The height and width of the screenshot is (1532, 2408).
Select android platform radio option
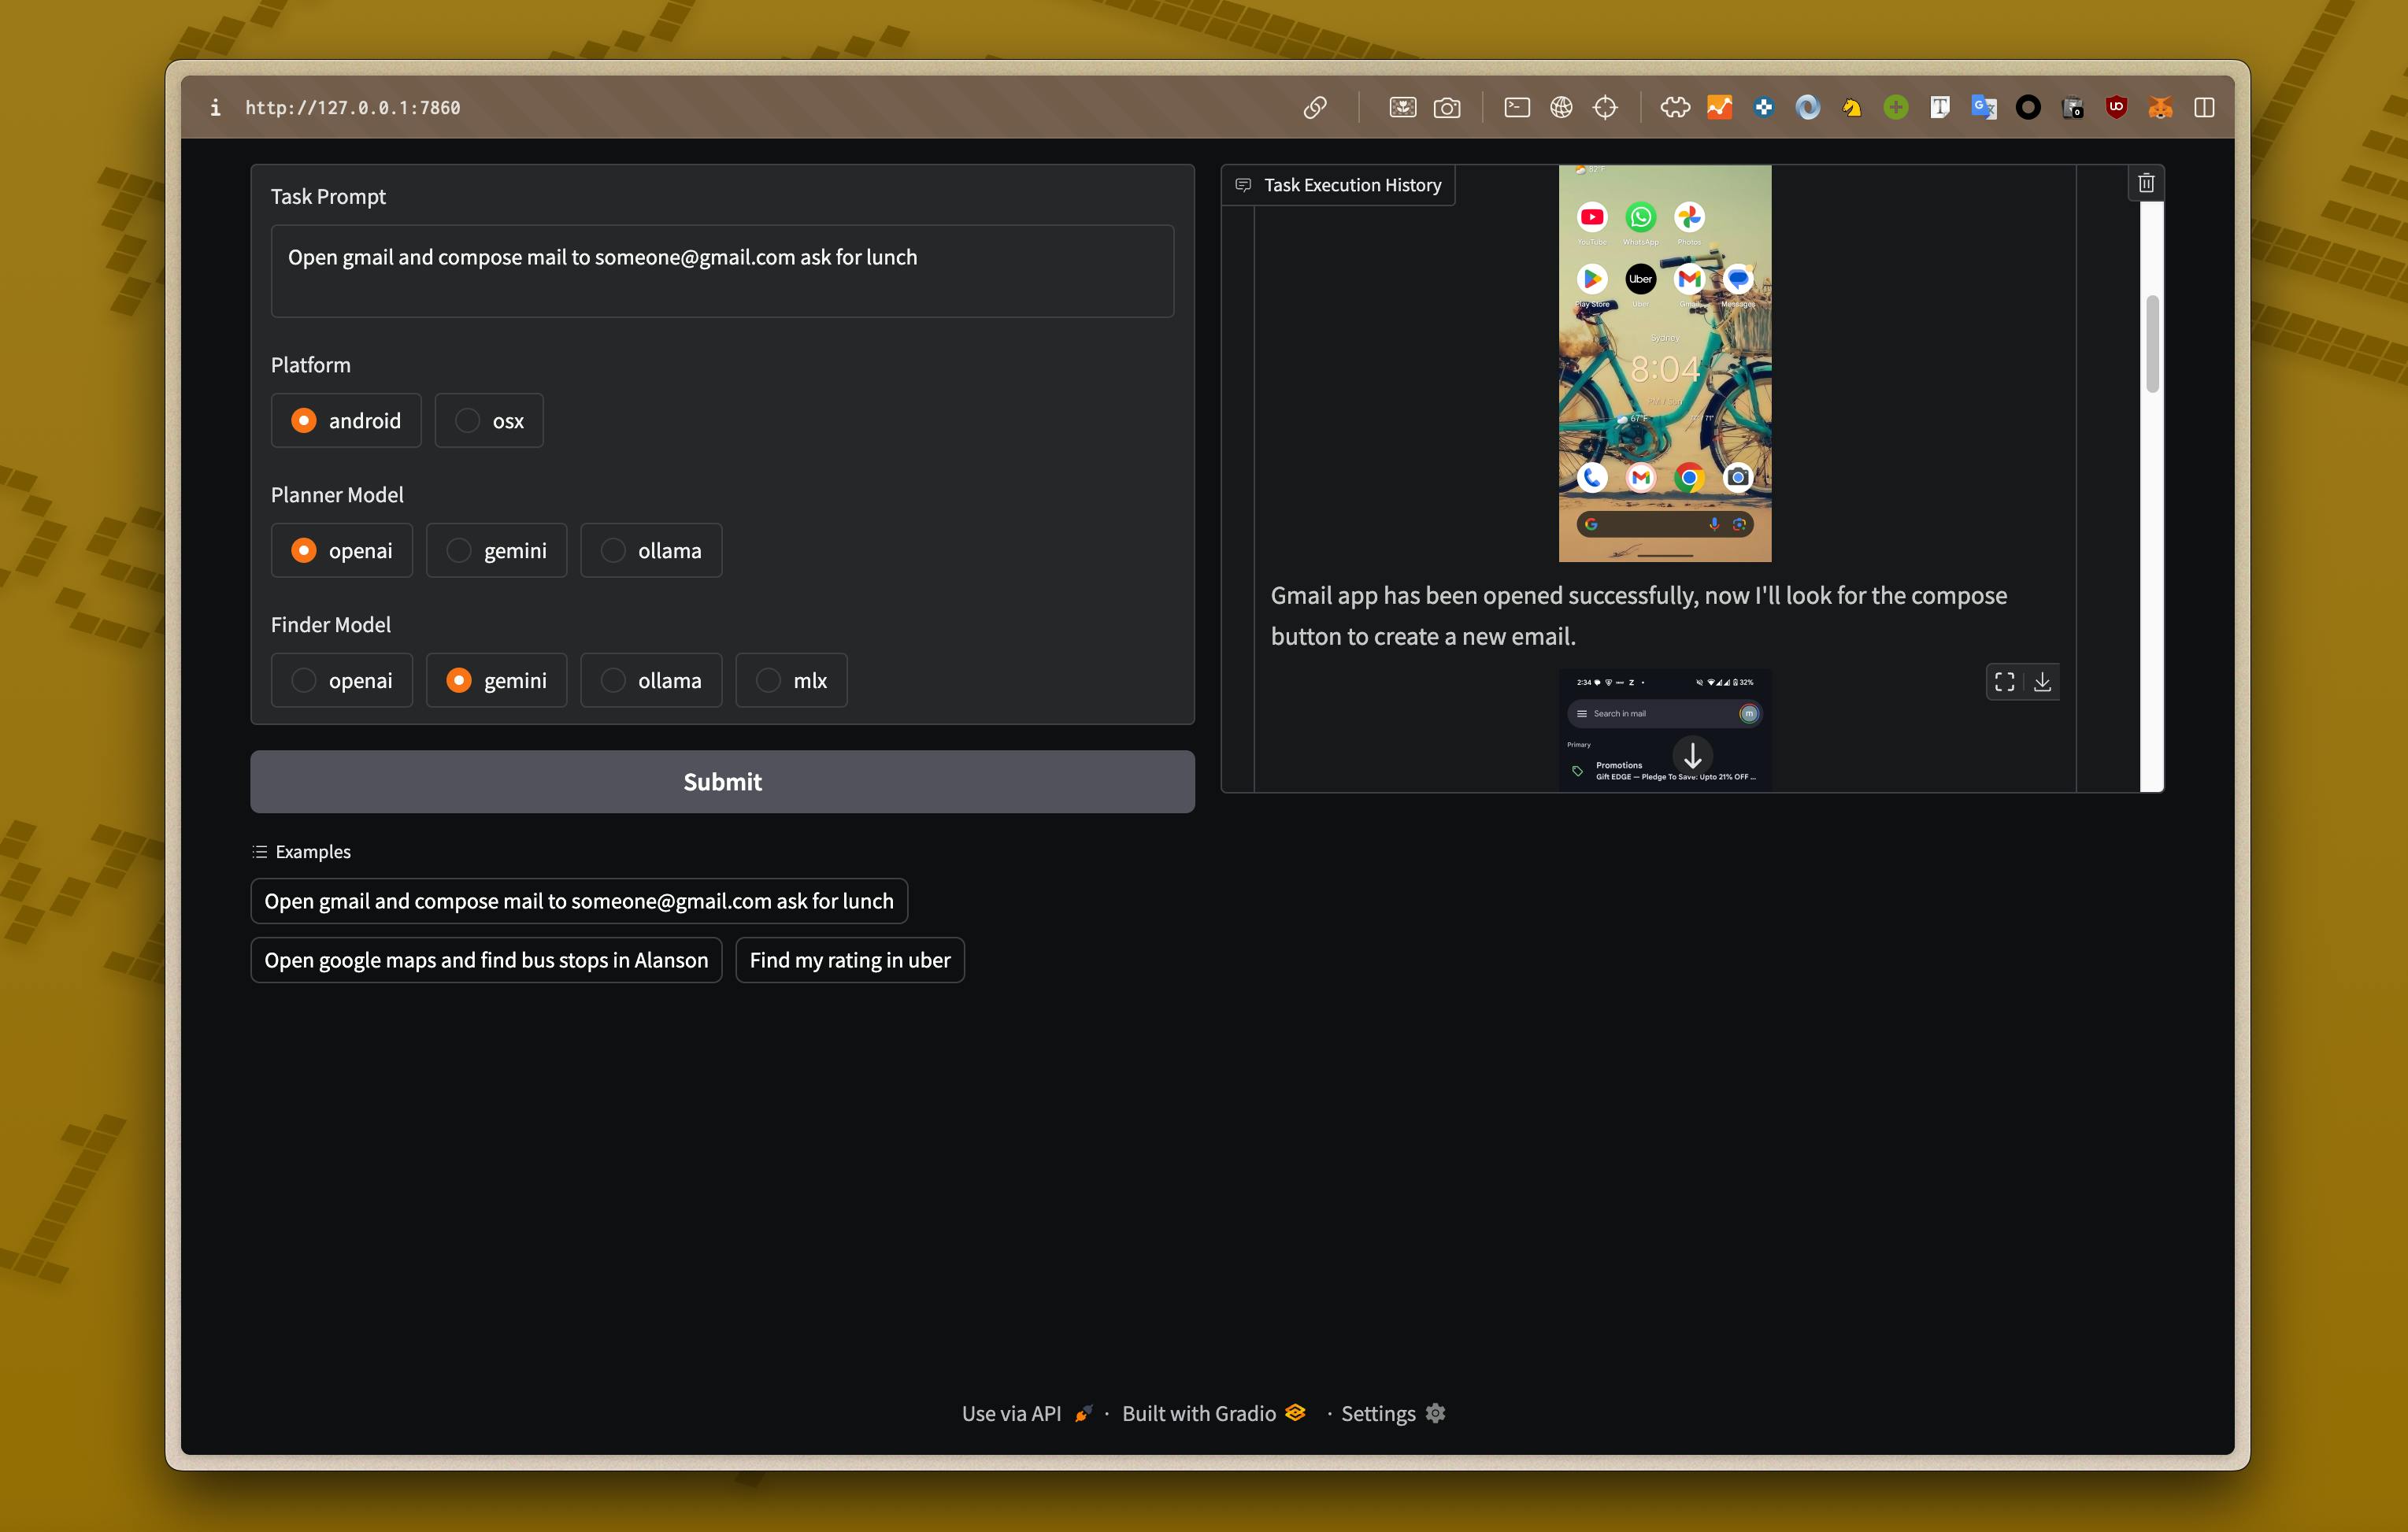(345, 420)
